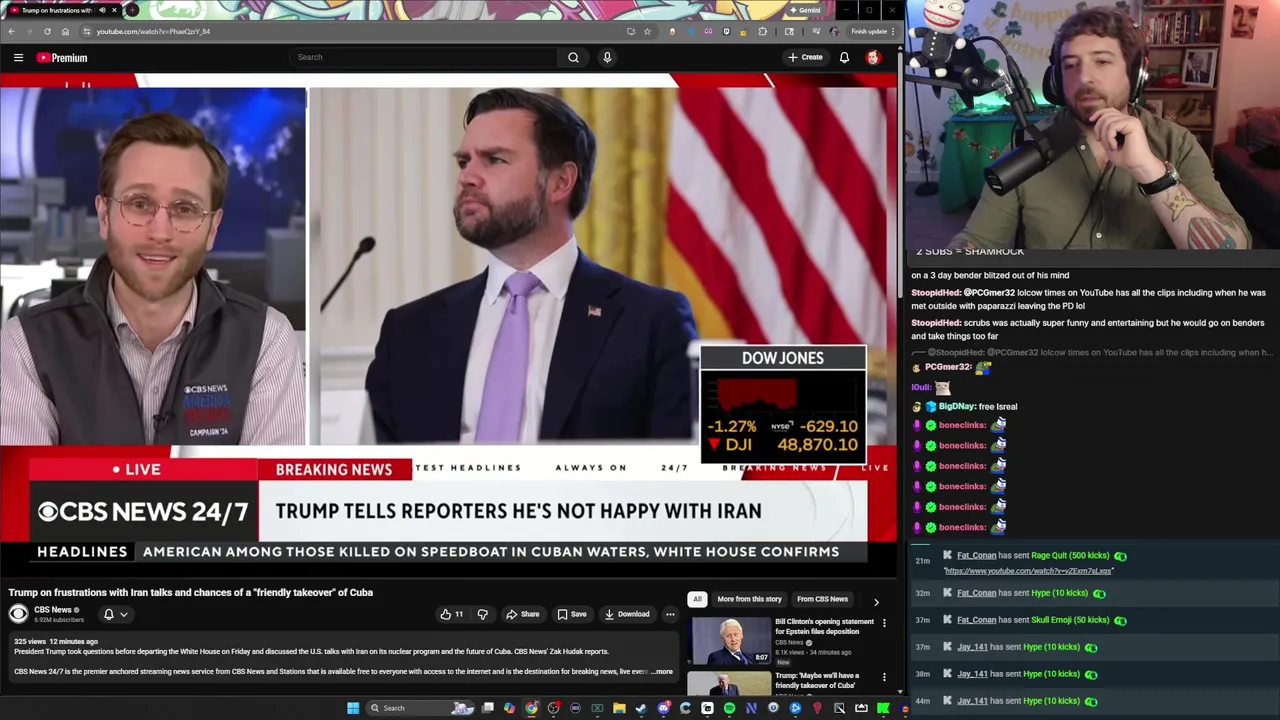Open Bill Clinton's opening statement thumbnail

[x=730, y=641]
